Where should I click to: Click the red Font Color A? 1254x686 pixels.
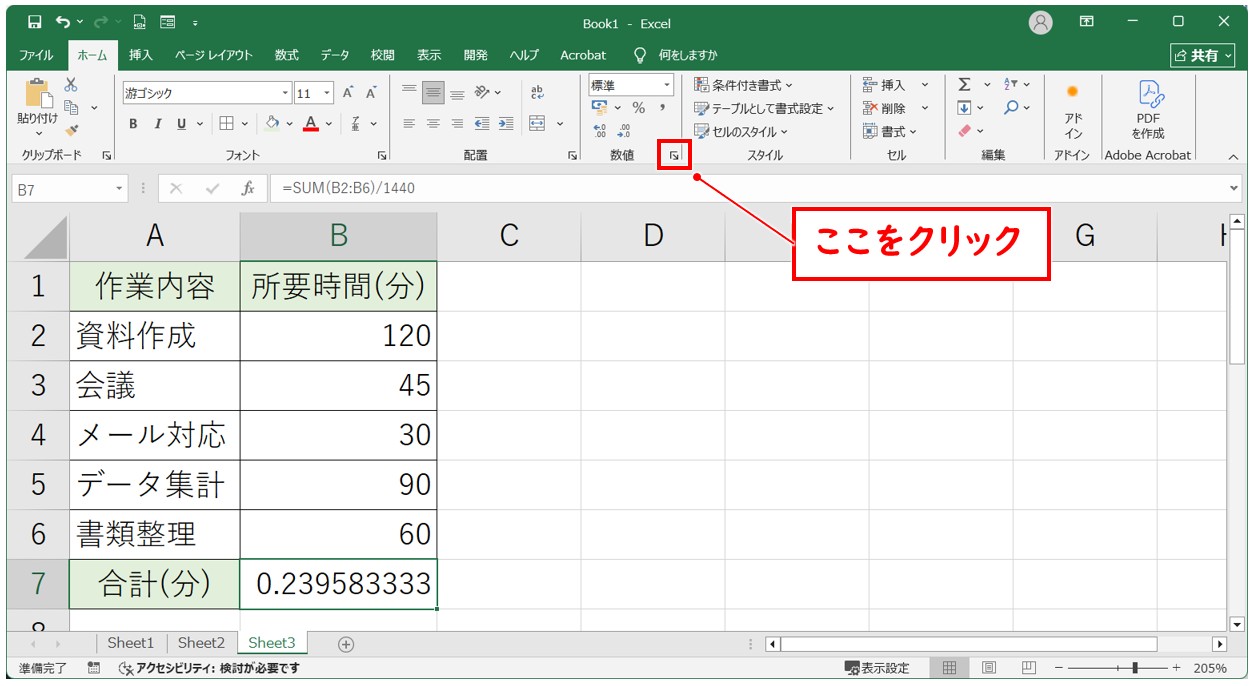coord(311,124)
